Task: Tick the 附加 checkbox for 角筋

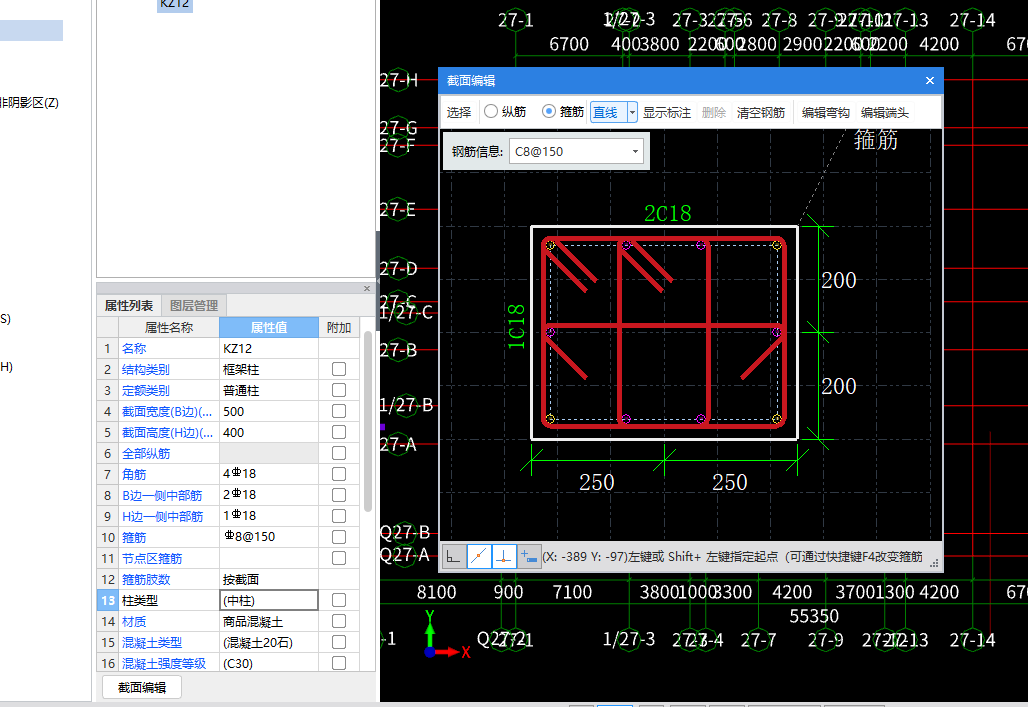Action: 339,474
